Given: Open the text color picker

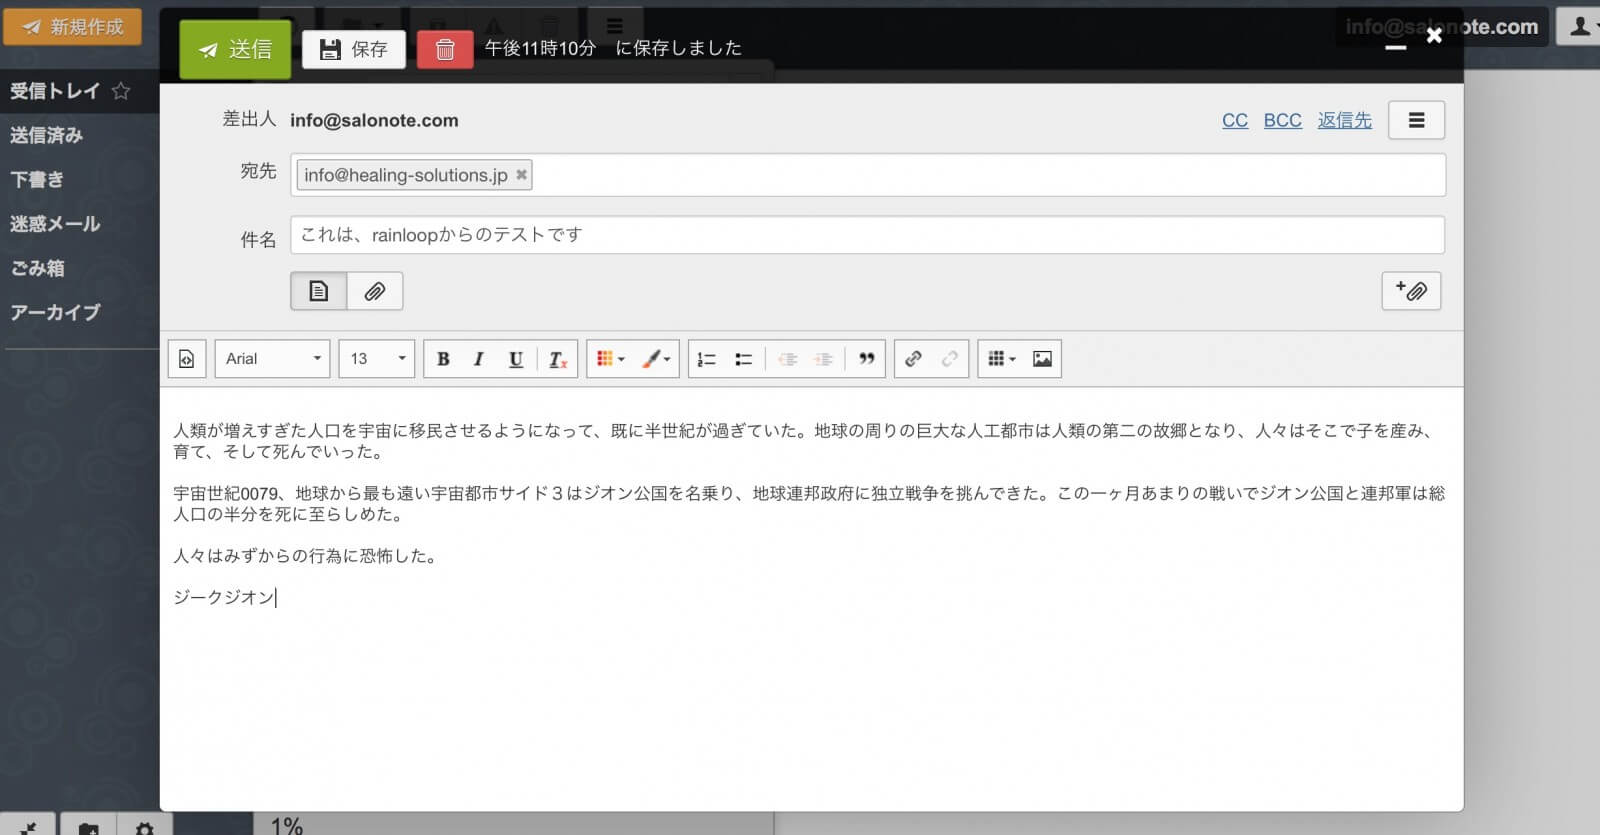Looking at the screenshot, I should pyautogui.click(x=610, y=359).
